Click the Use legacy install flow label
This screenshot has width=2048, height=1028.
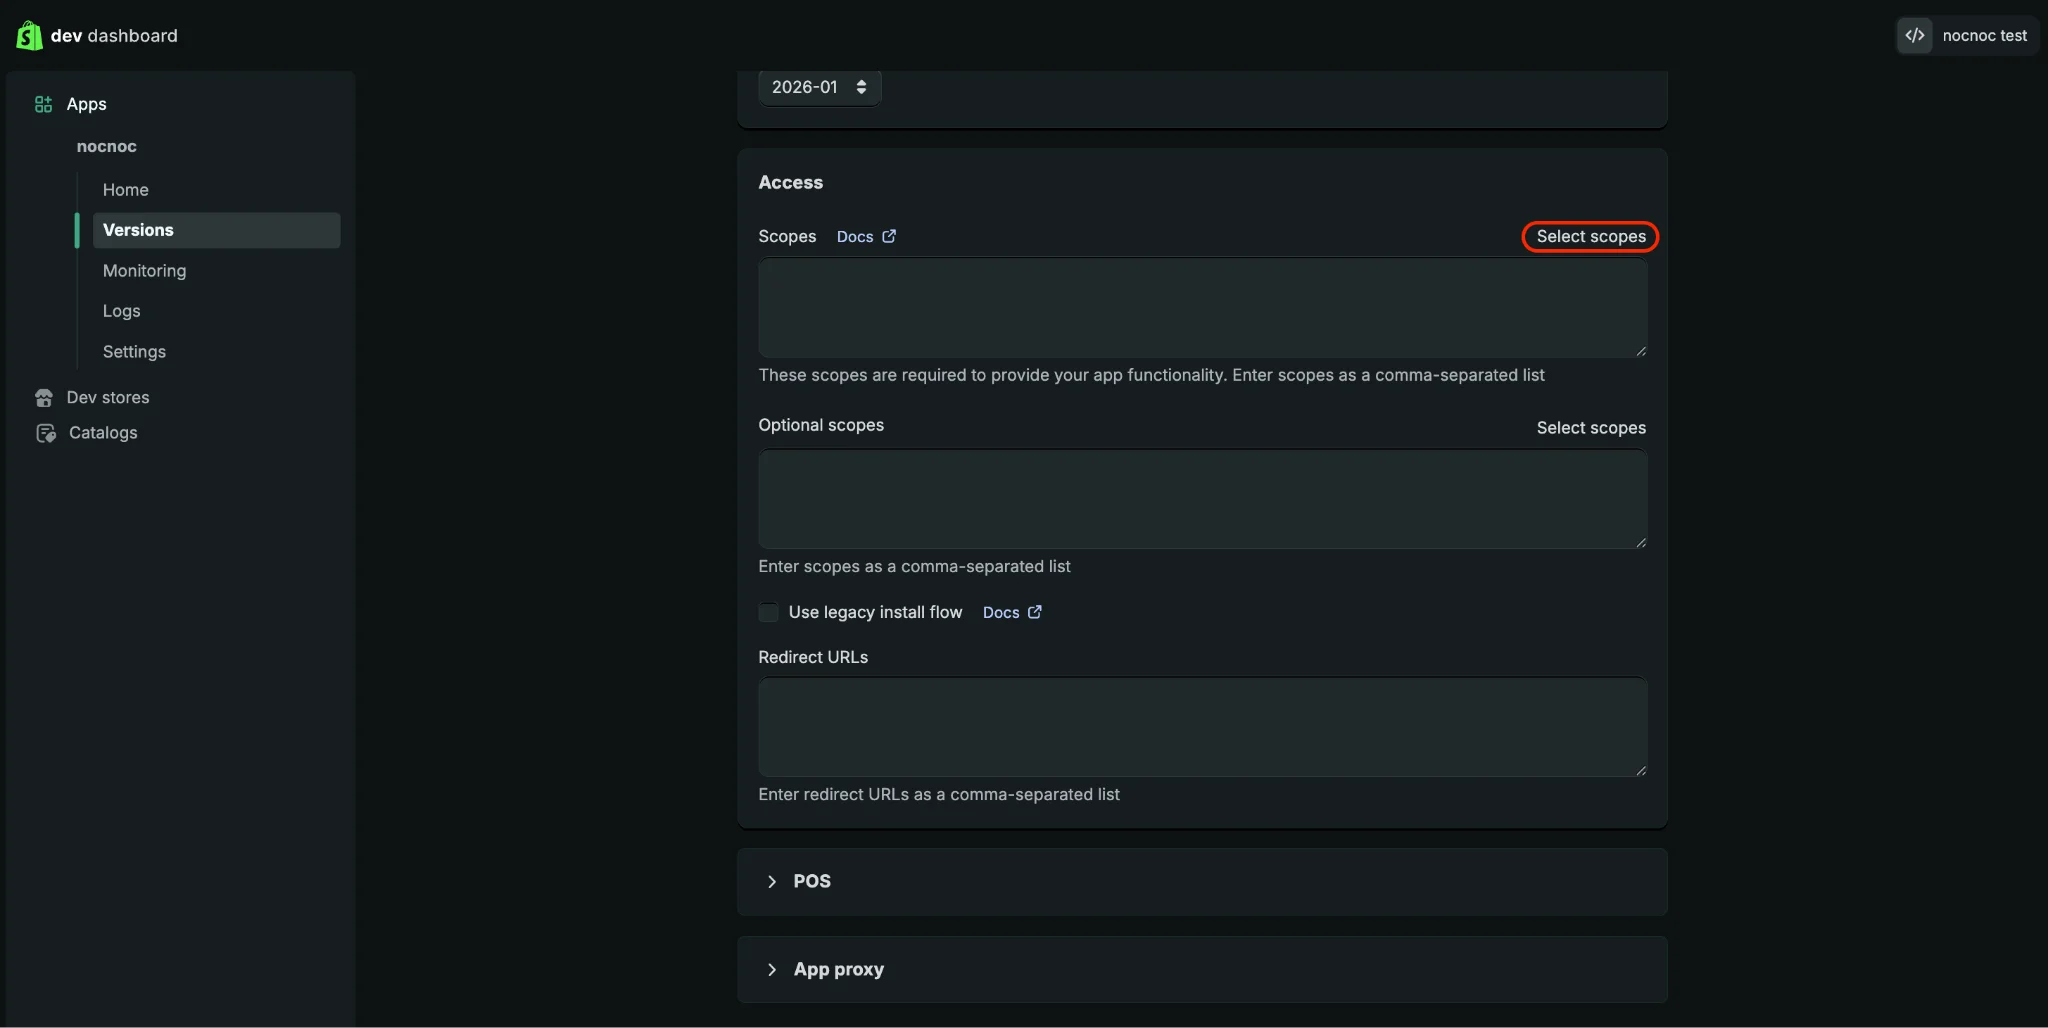[875, 612]
